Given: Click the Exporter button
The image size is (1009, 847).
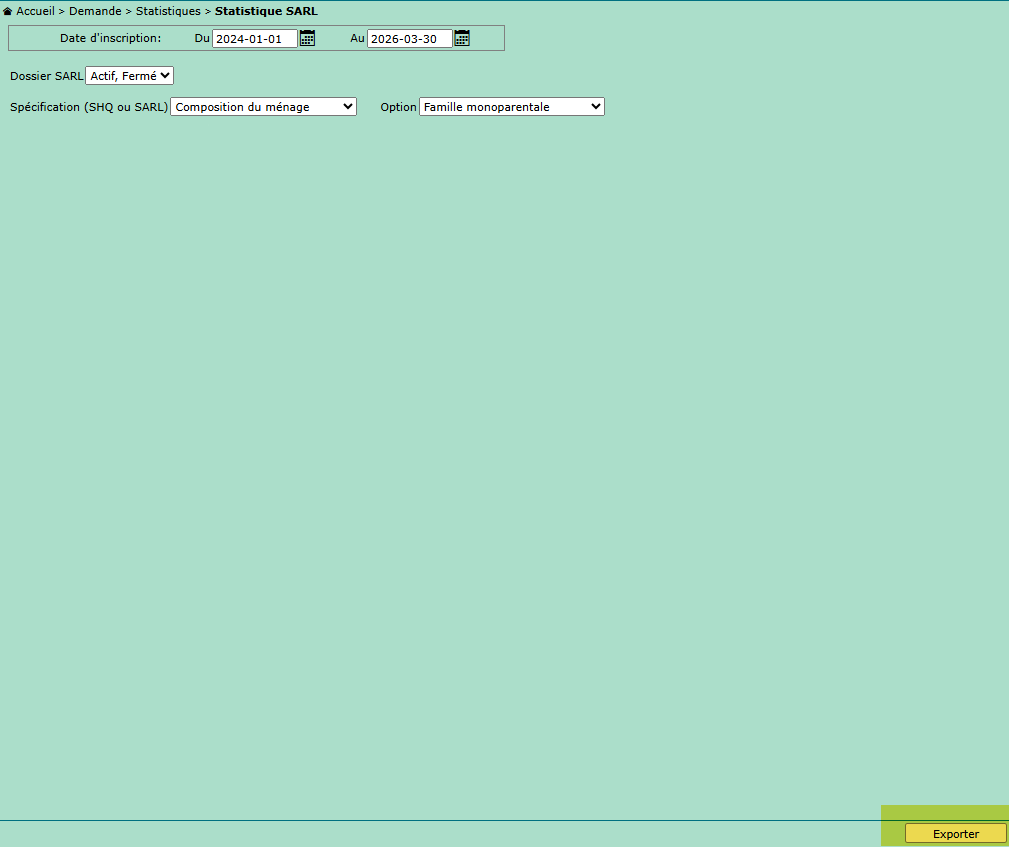Looking at the screenshot, I should click(x=955, y=834).
